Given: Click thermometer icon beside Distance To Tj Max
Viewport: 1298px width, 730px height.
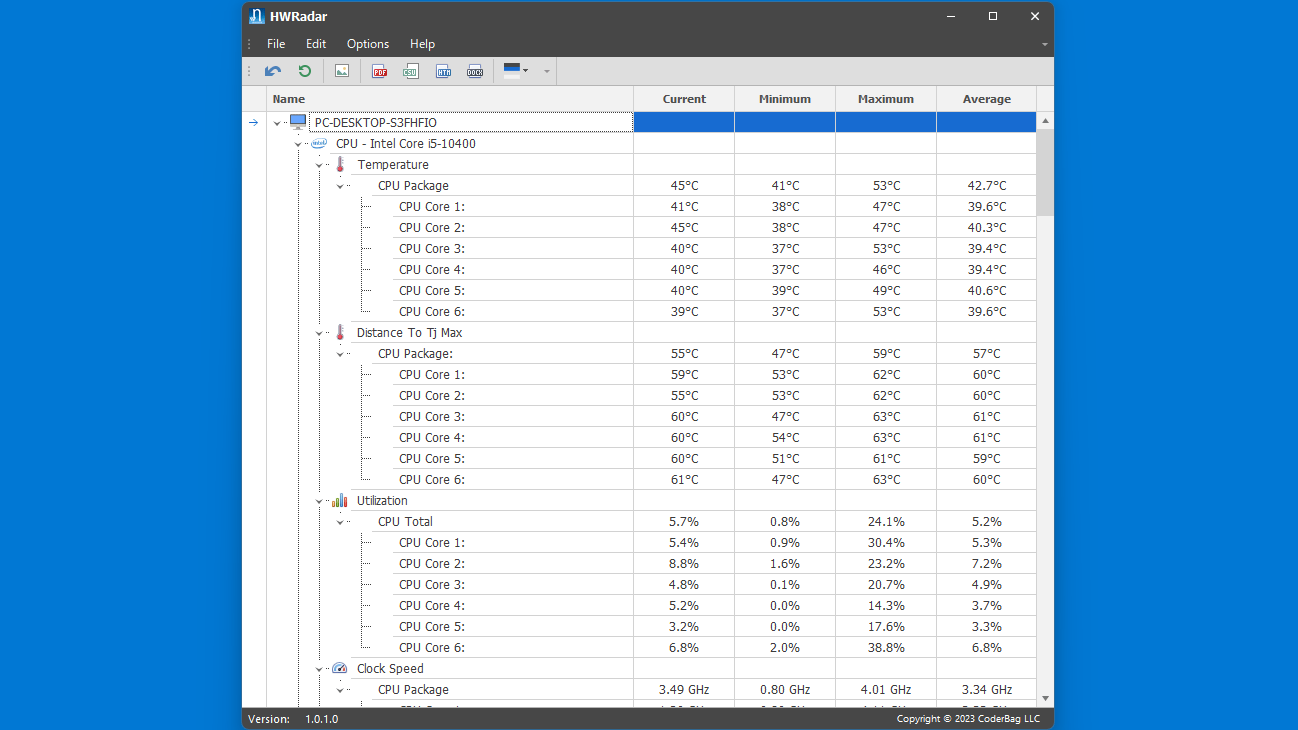Looking at the screenshot, I should tap(340, 332).
